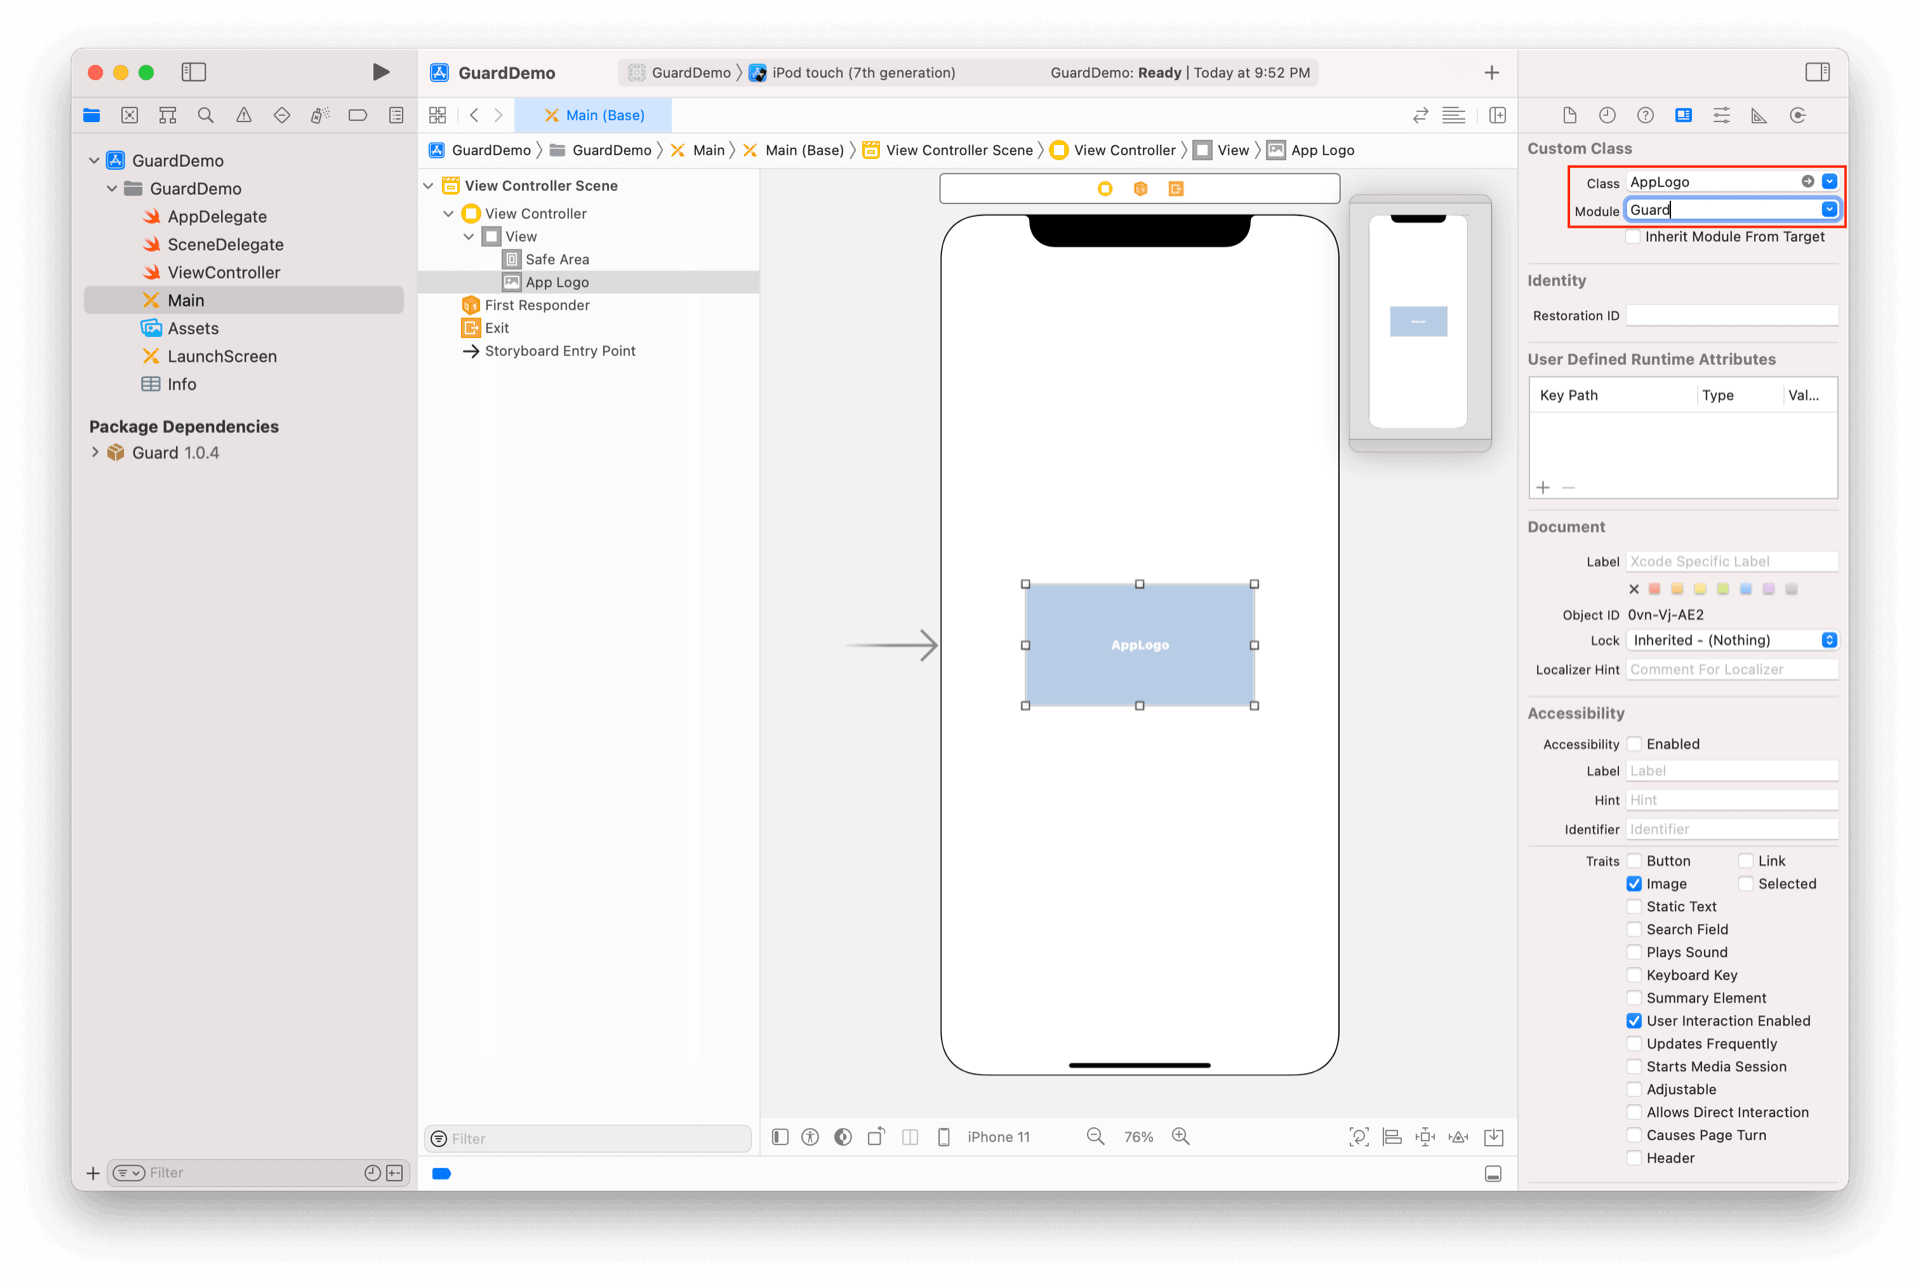This screenshot has width=1920, height=1285.
Task: Select the Main (Base) editor tab
Action: [595, 115]
